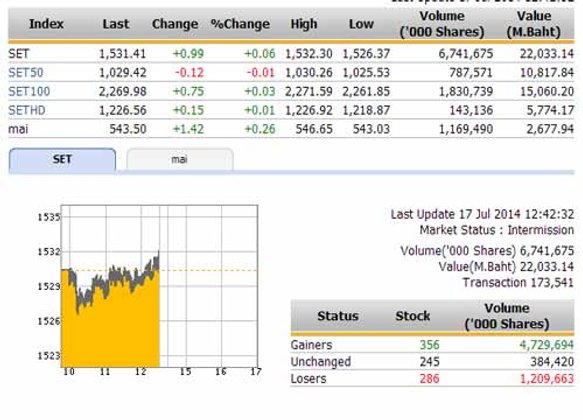The width and height of the screenshot is (583, 420).
Task: Select SET100 last value 2,269.98
Action: pos(122,91)
